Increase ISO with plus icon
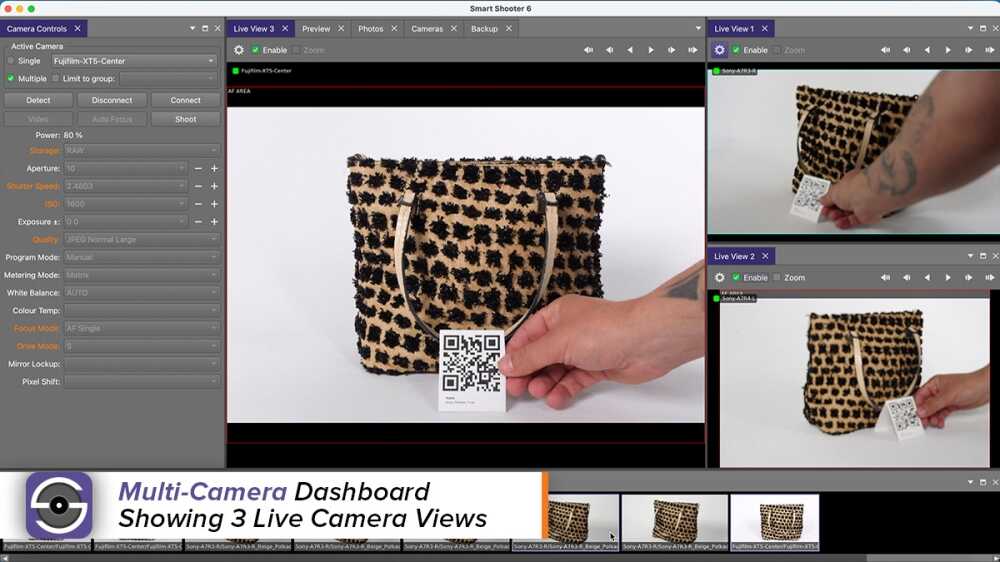Screen dimensions: 1000x562 pos(214,204)
